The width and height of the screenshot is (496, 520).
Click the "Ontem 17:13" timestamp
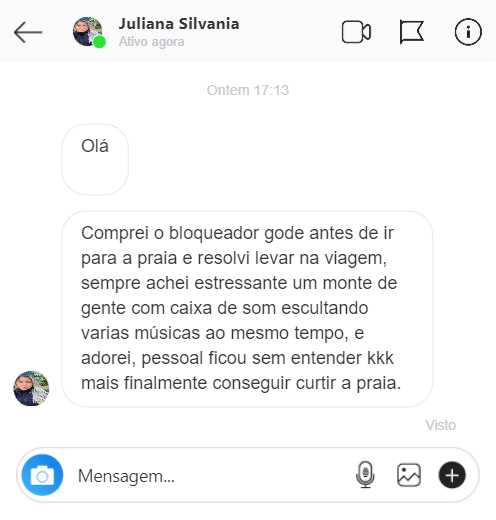[x=248, y=90]
